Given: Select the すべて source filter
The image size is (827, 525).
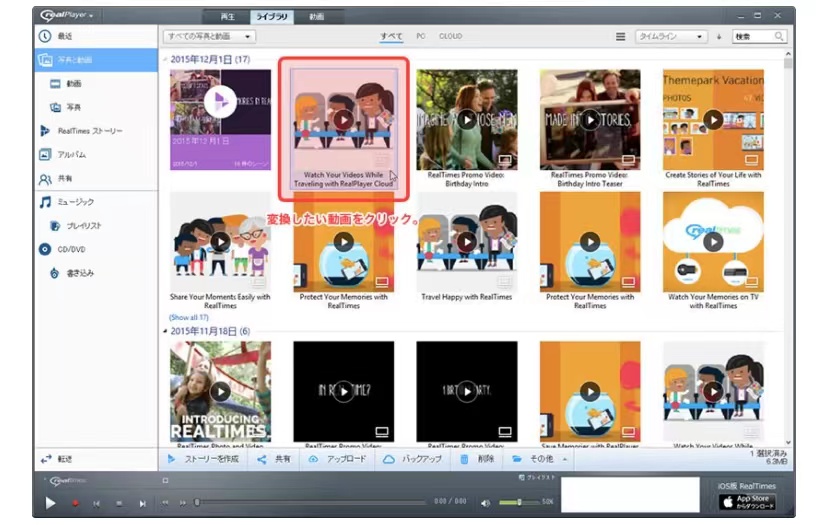Looking at the screenshot, I should tap(391, 36).
